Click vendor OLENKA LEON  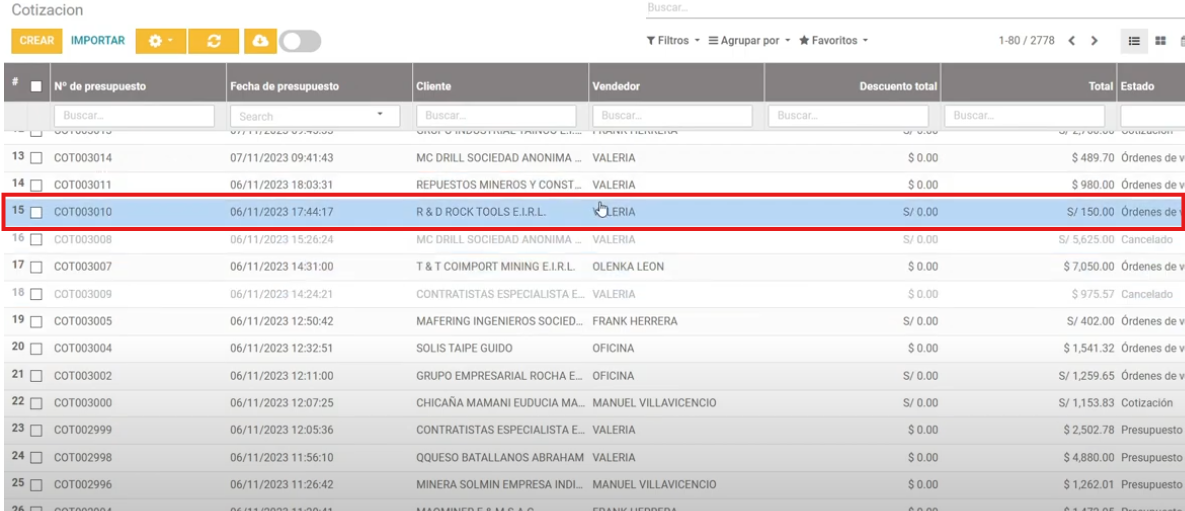pos(628,267)
